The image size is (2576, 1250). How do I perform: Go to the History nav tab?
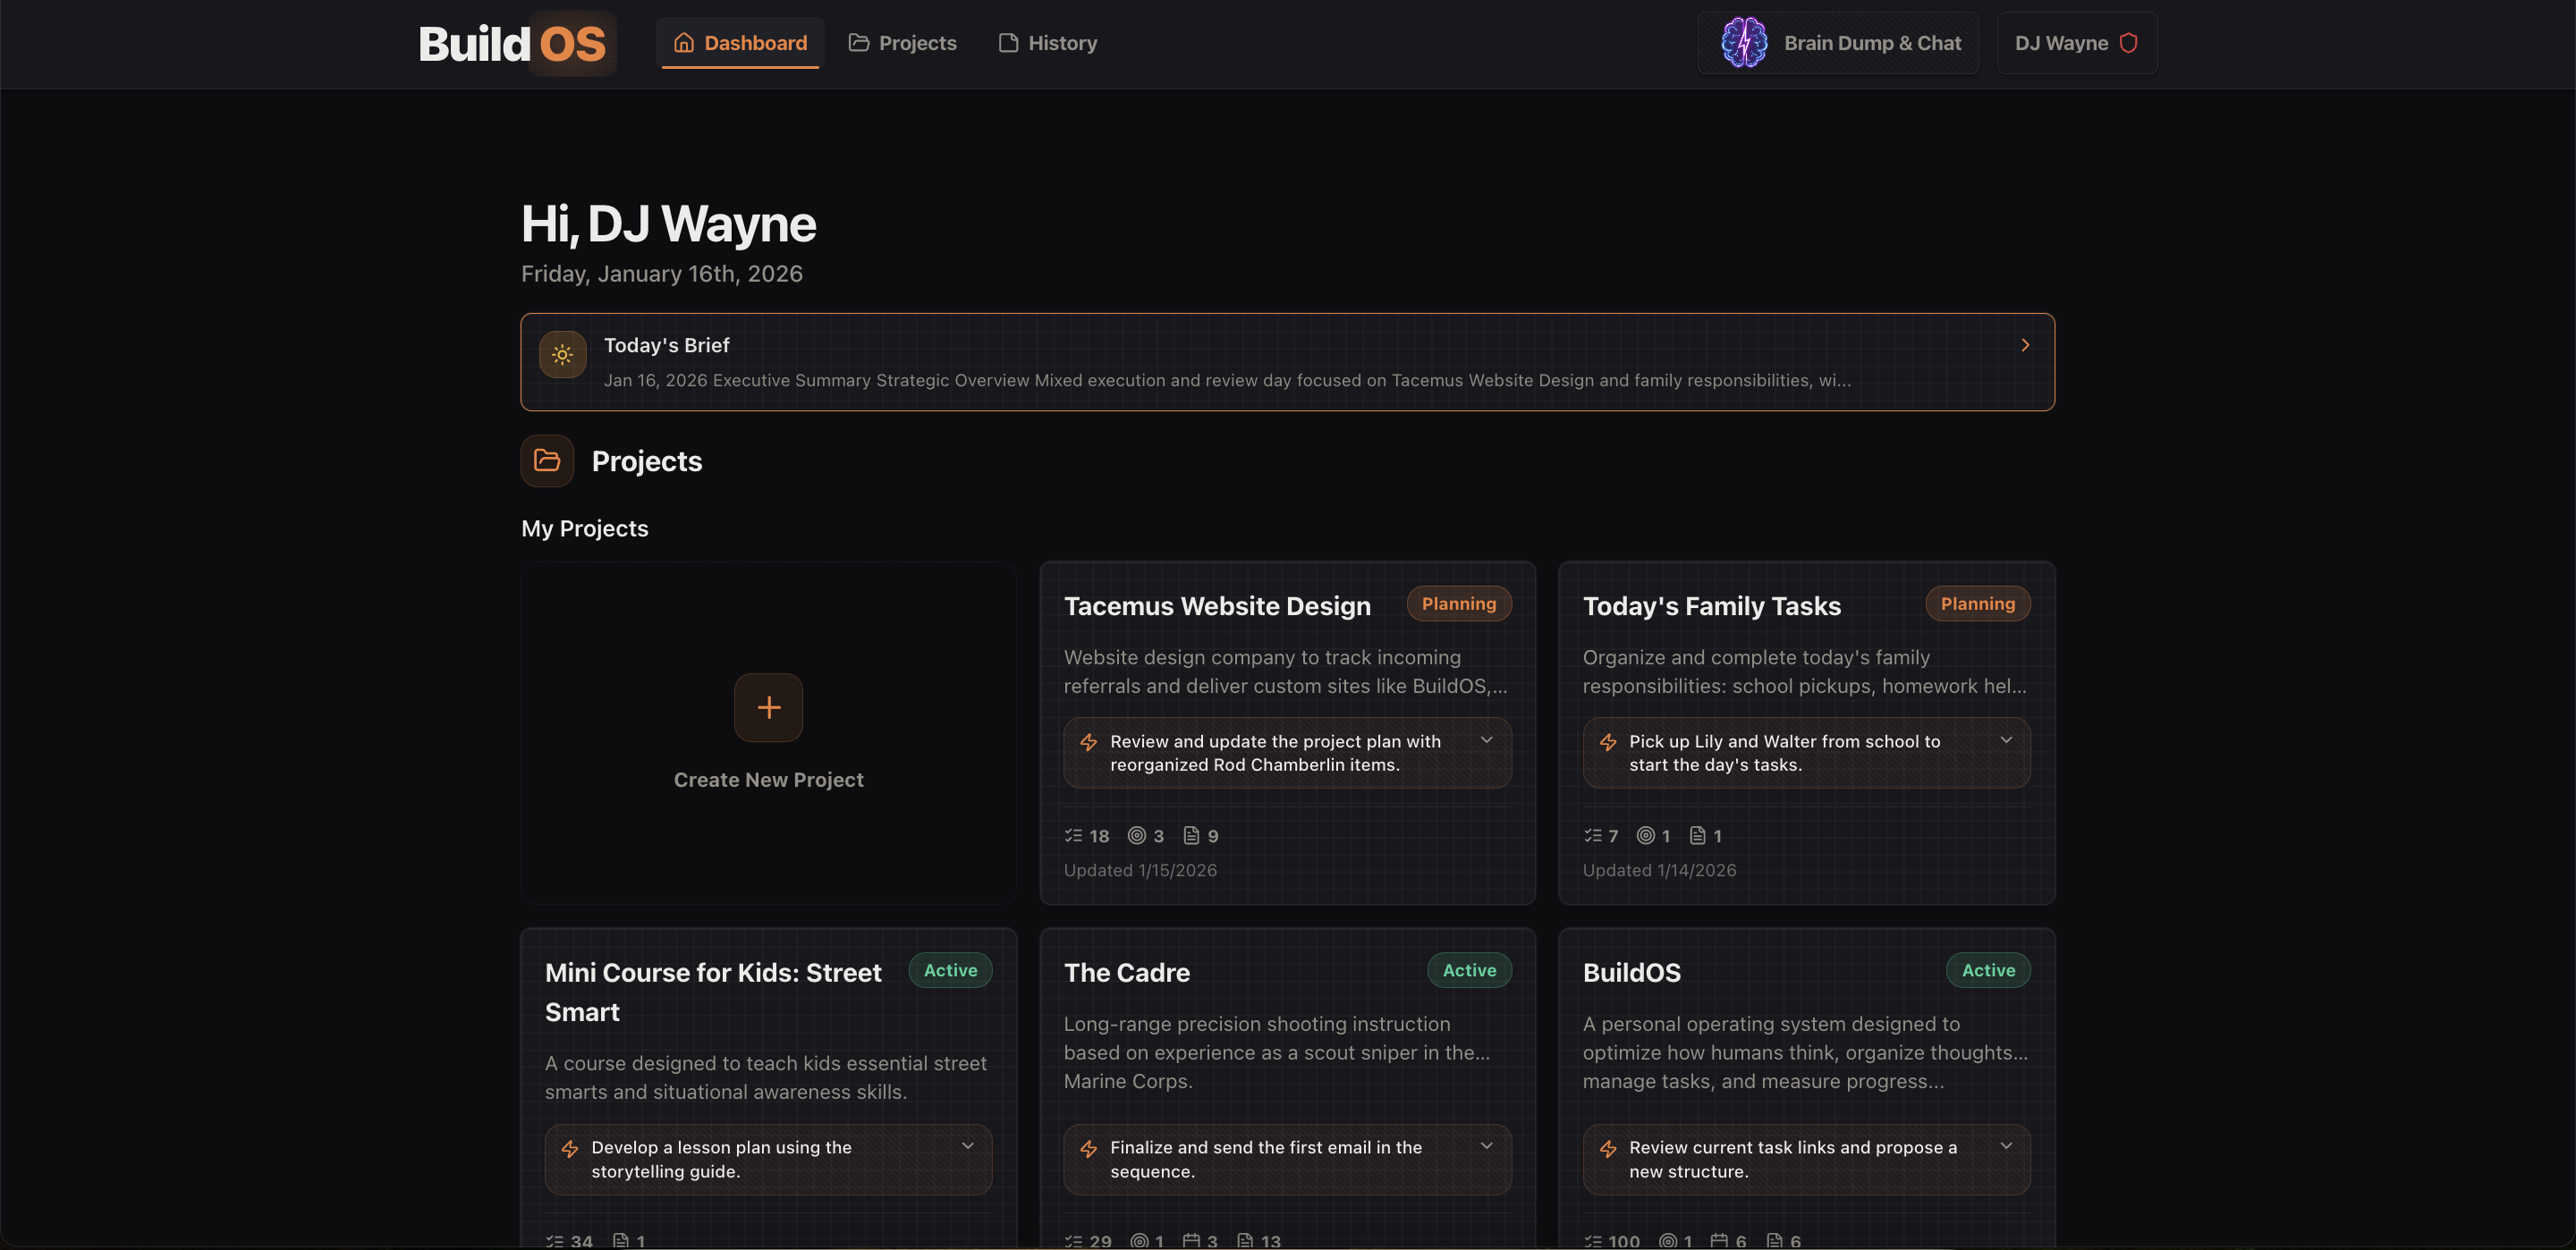point(1047,43)
